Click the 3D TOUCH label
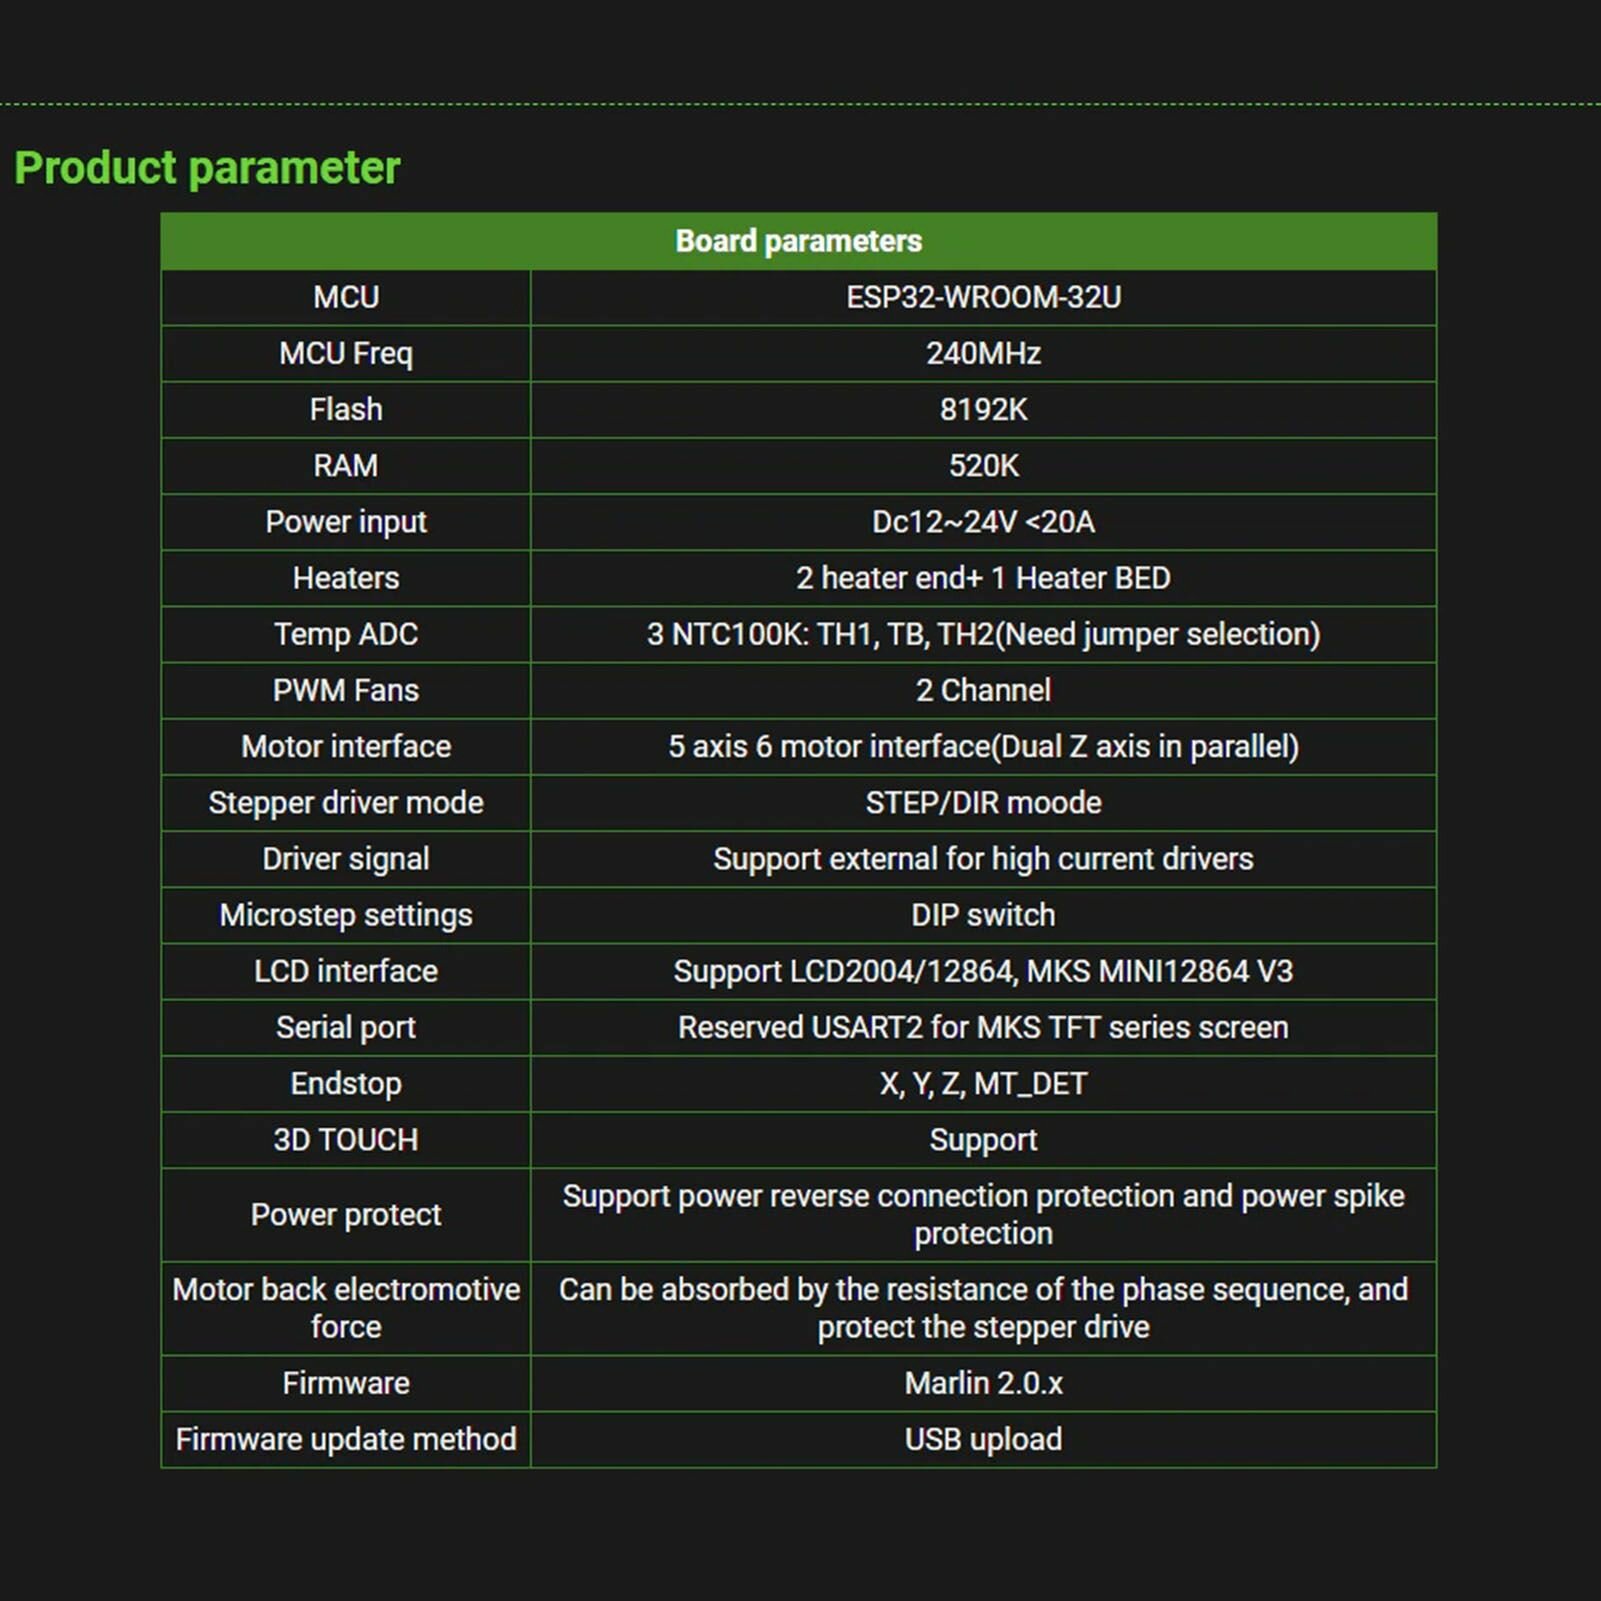This screenshot has width=1601, height=1601. (346, 1140)
